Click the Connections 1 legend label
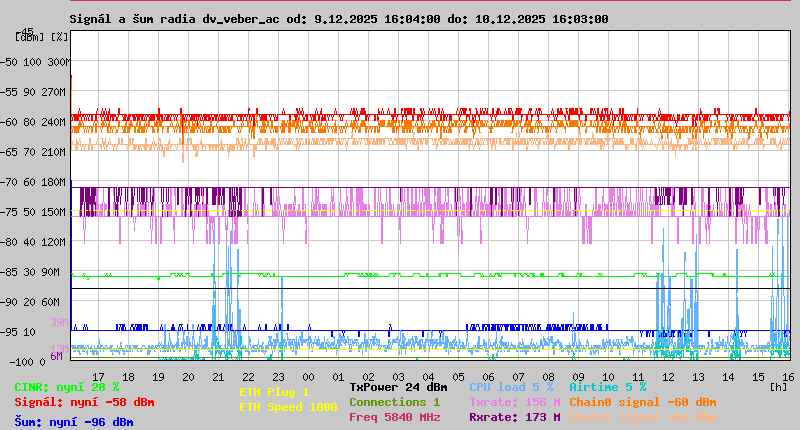 [x=394, y=402]
